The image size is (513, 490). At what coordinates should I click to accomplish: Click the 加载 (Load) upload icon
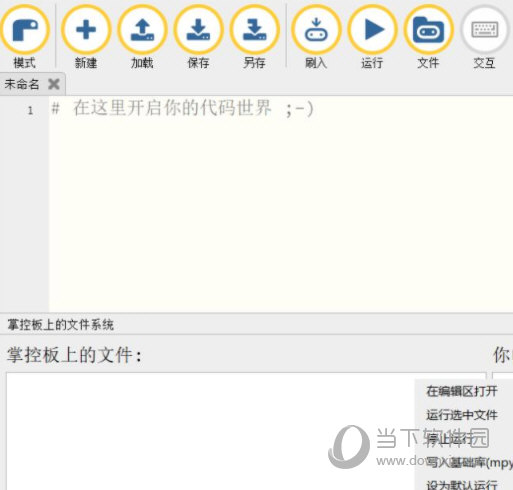click(x=142, y=30)
